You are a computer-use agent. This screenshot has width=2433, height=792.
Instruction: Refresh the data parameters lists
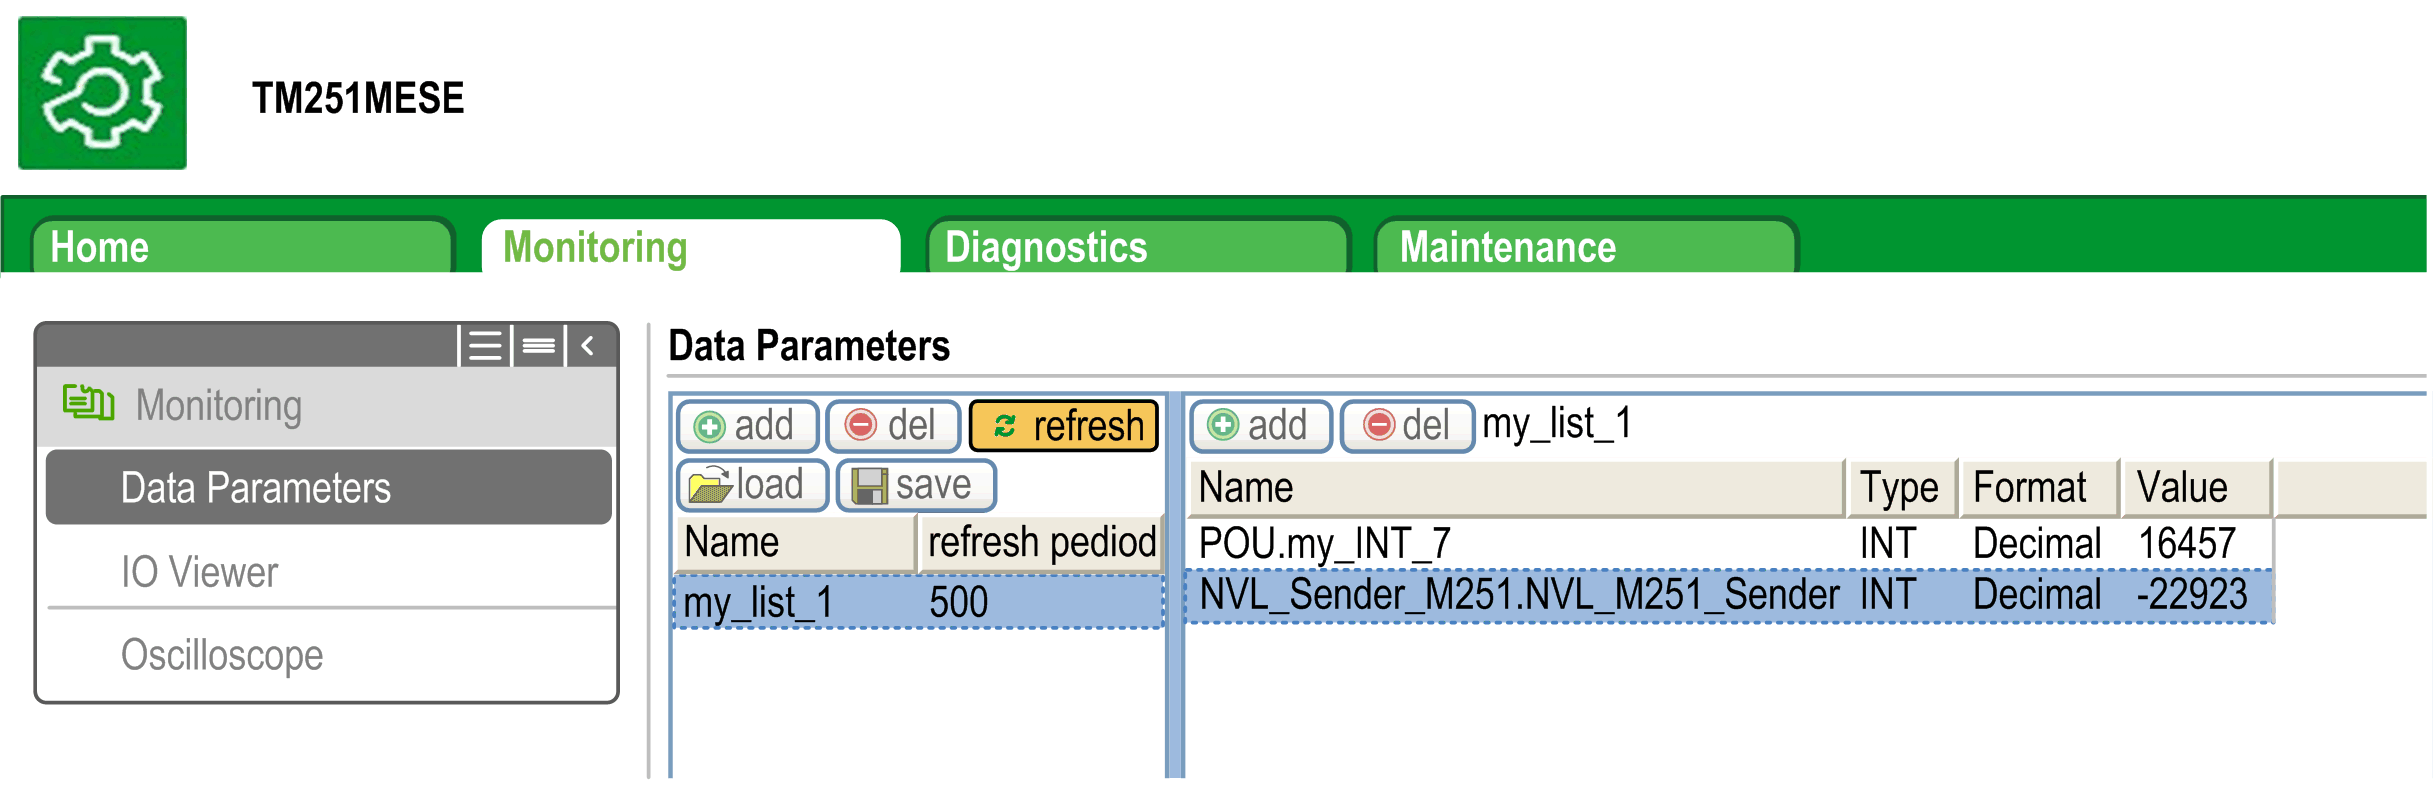click(x=1064, y=426)
